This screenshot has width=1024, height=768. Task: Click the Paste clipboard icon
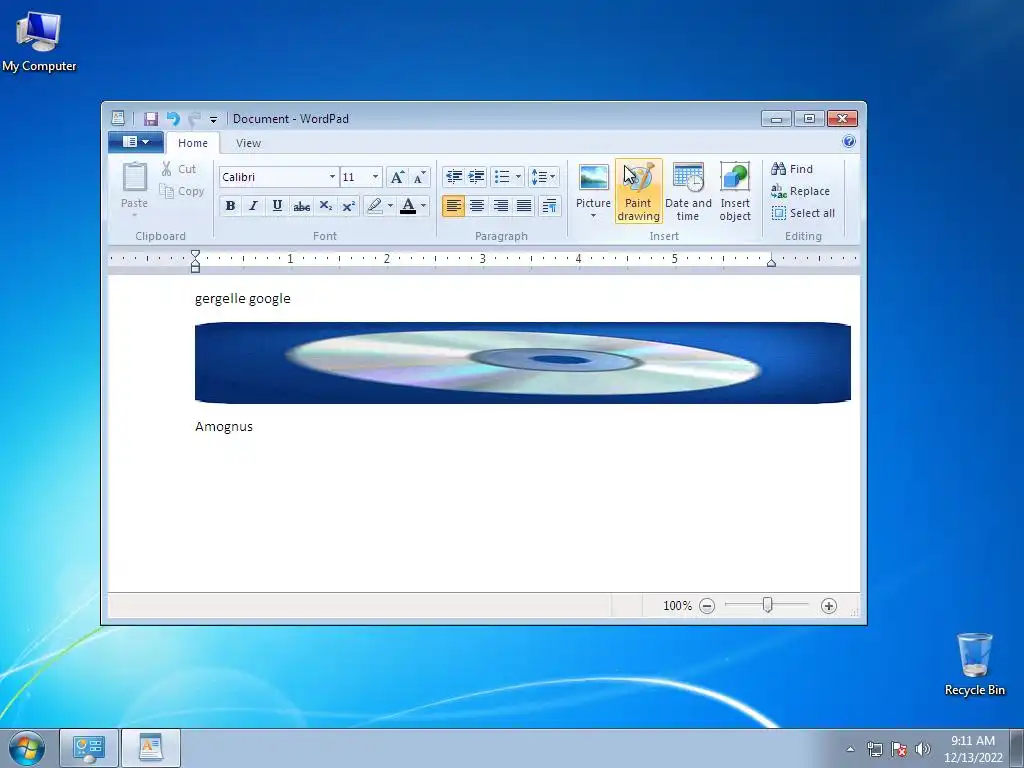click(x=135, y=178)
